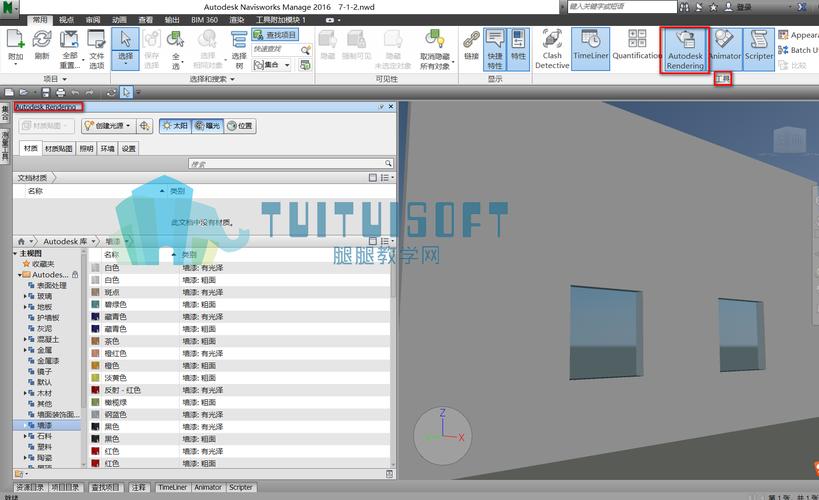Switch to the 视点 ribbon tab
The width and height of the screenshot is (819, 500).
[x=66, y=19]
